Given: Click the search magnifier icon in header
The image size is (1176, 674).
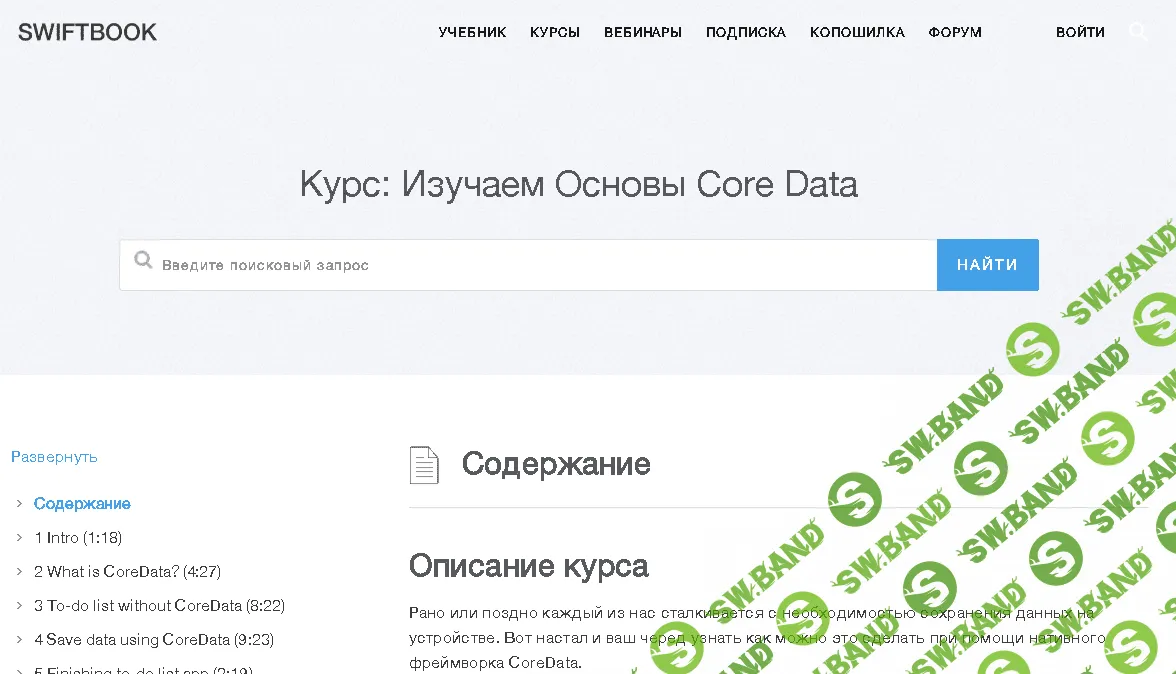Looking at the screenshot, I should point(1139,31).
